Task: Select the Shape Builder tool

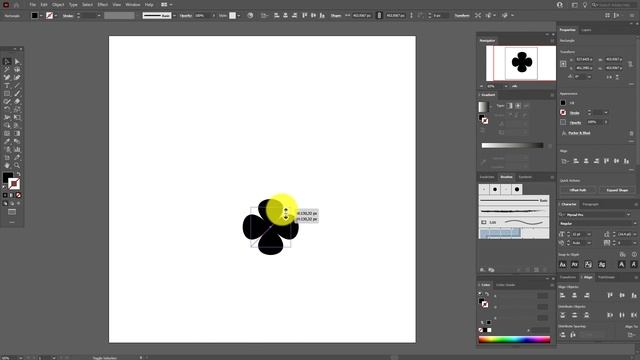Action: coord(7,125)
